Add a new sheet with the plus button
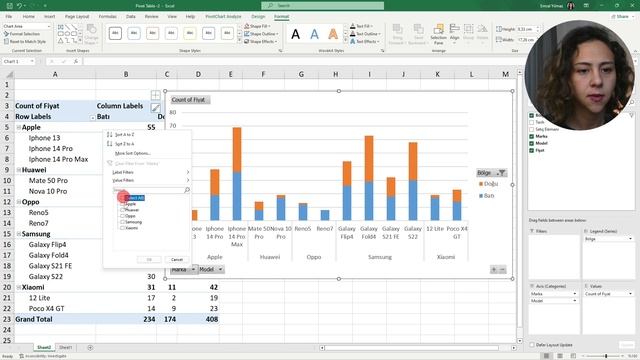Viewport: 640px width, 360px height. pos(90,348)
